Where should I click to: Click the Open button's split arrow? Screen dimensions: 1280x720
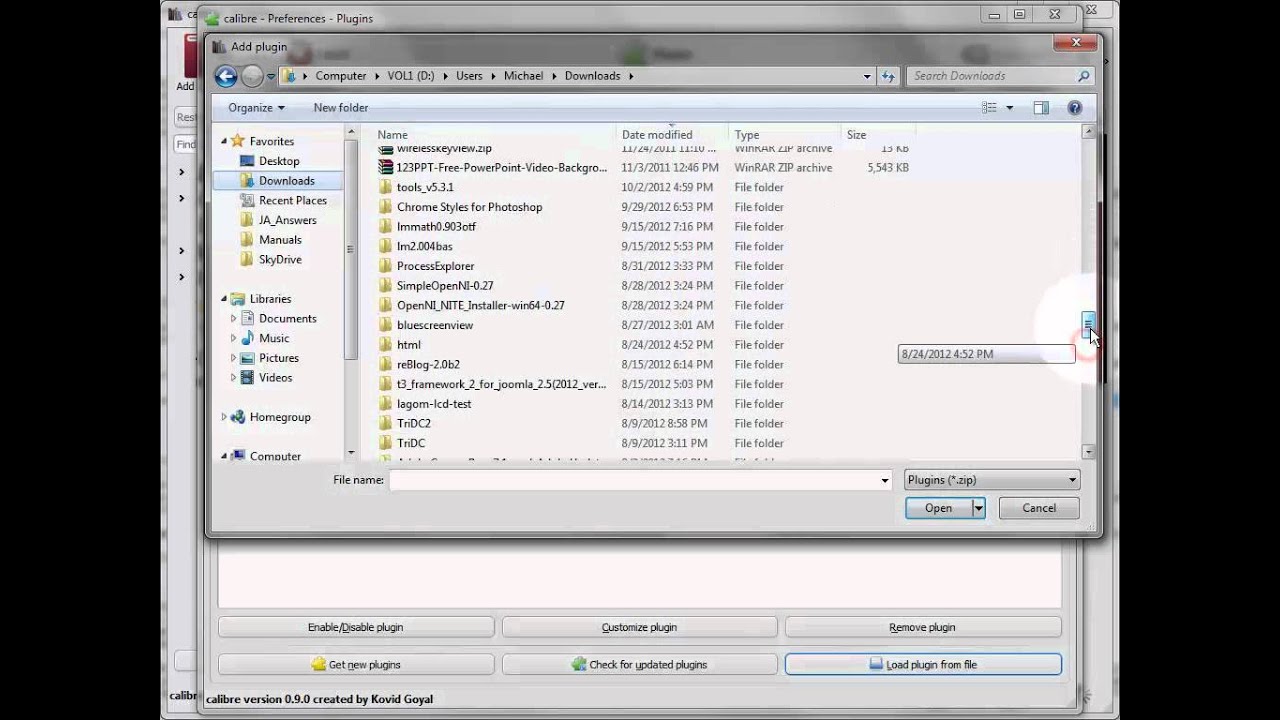(979, 508)
